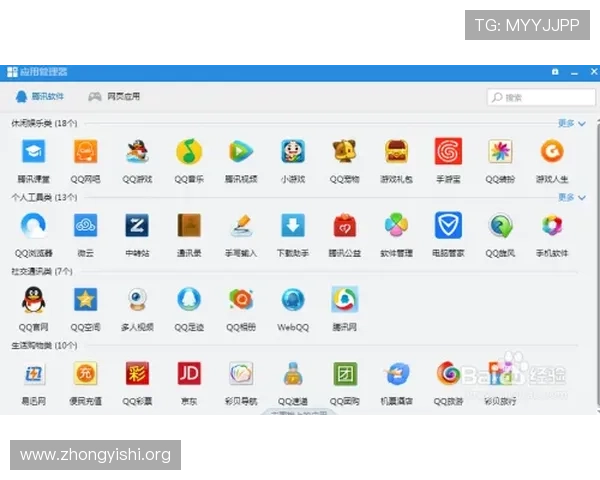The image size is (600, 480).
Task: Open the 电脑管家 shield icon
Action: click(x=448, y=225)
